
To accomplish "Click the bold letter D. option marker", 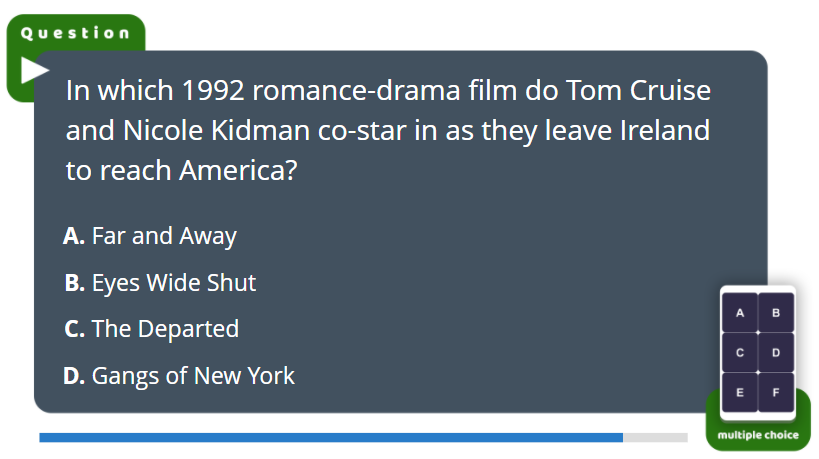I will (x=74, y=376).
